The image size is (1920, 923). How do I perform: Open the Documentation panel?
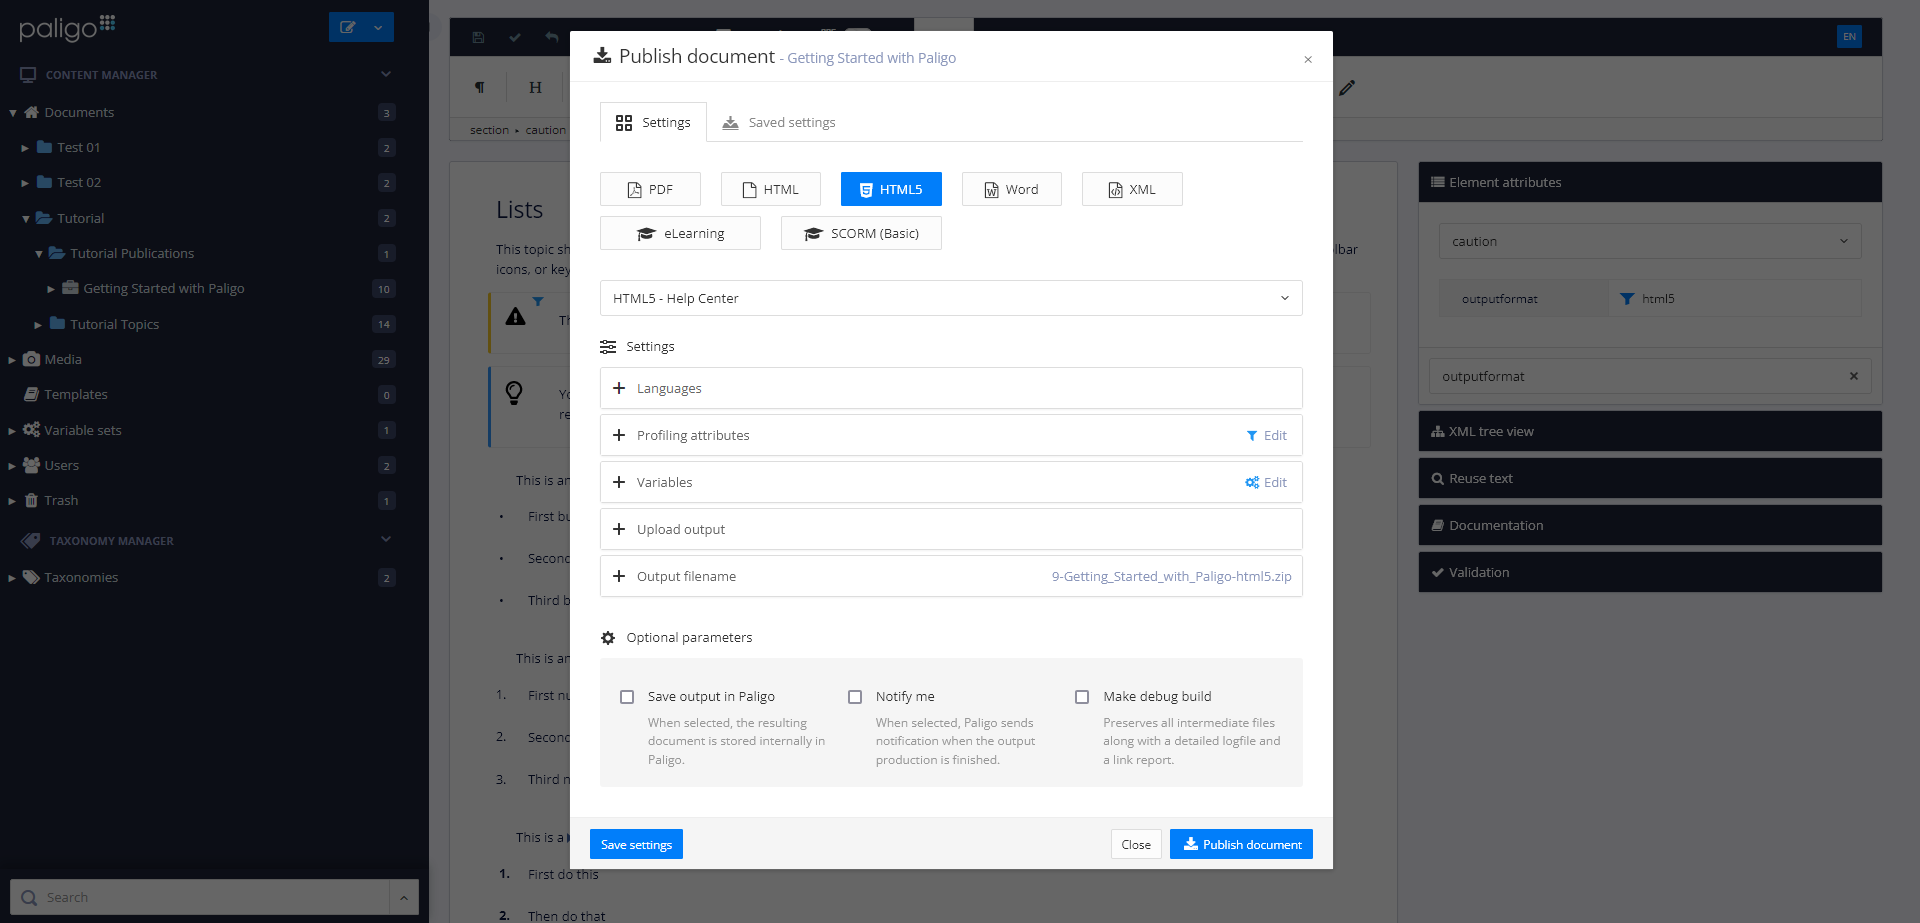[1650, 525]
